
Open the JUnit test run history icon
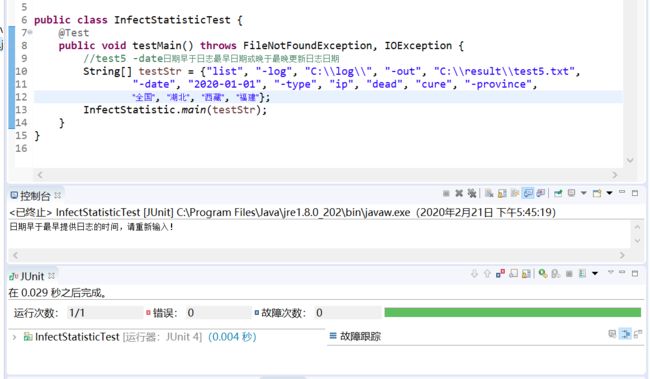(582, 274)
